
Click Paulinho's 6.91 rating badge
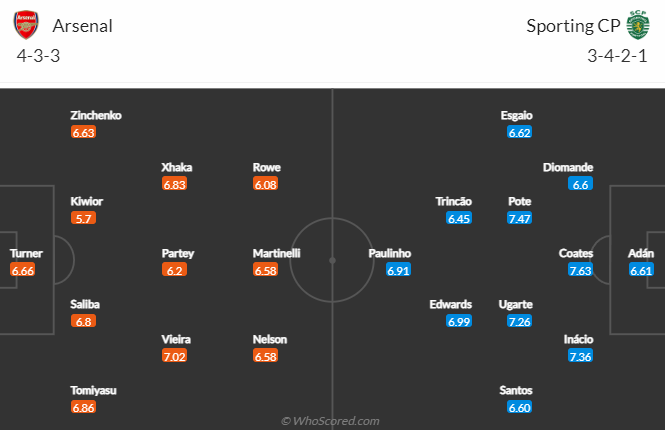click(400, 270)
